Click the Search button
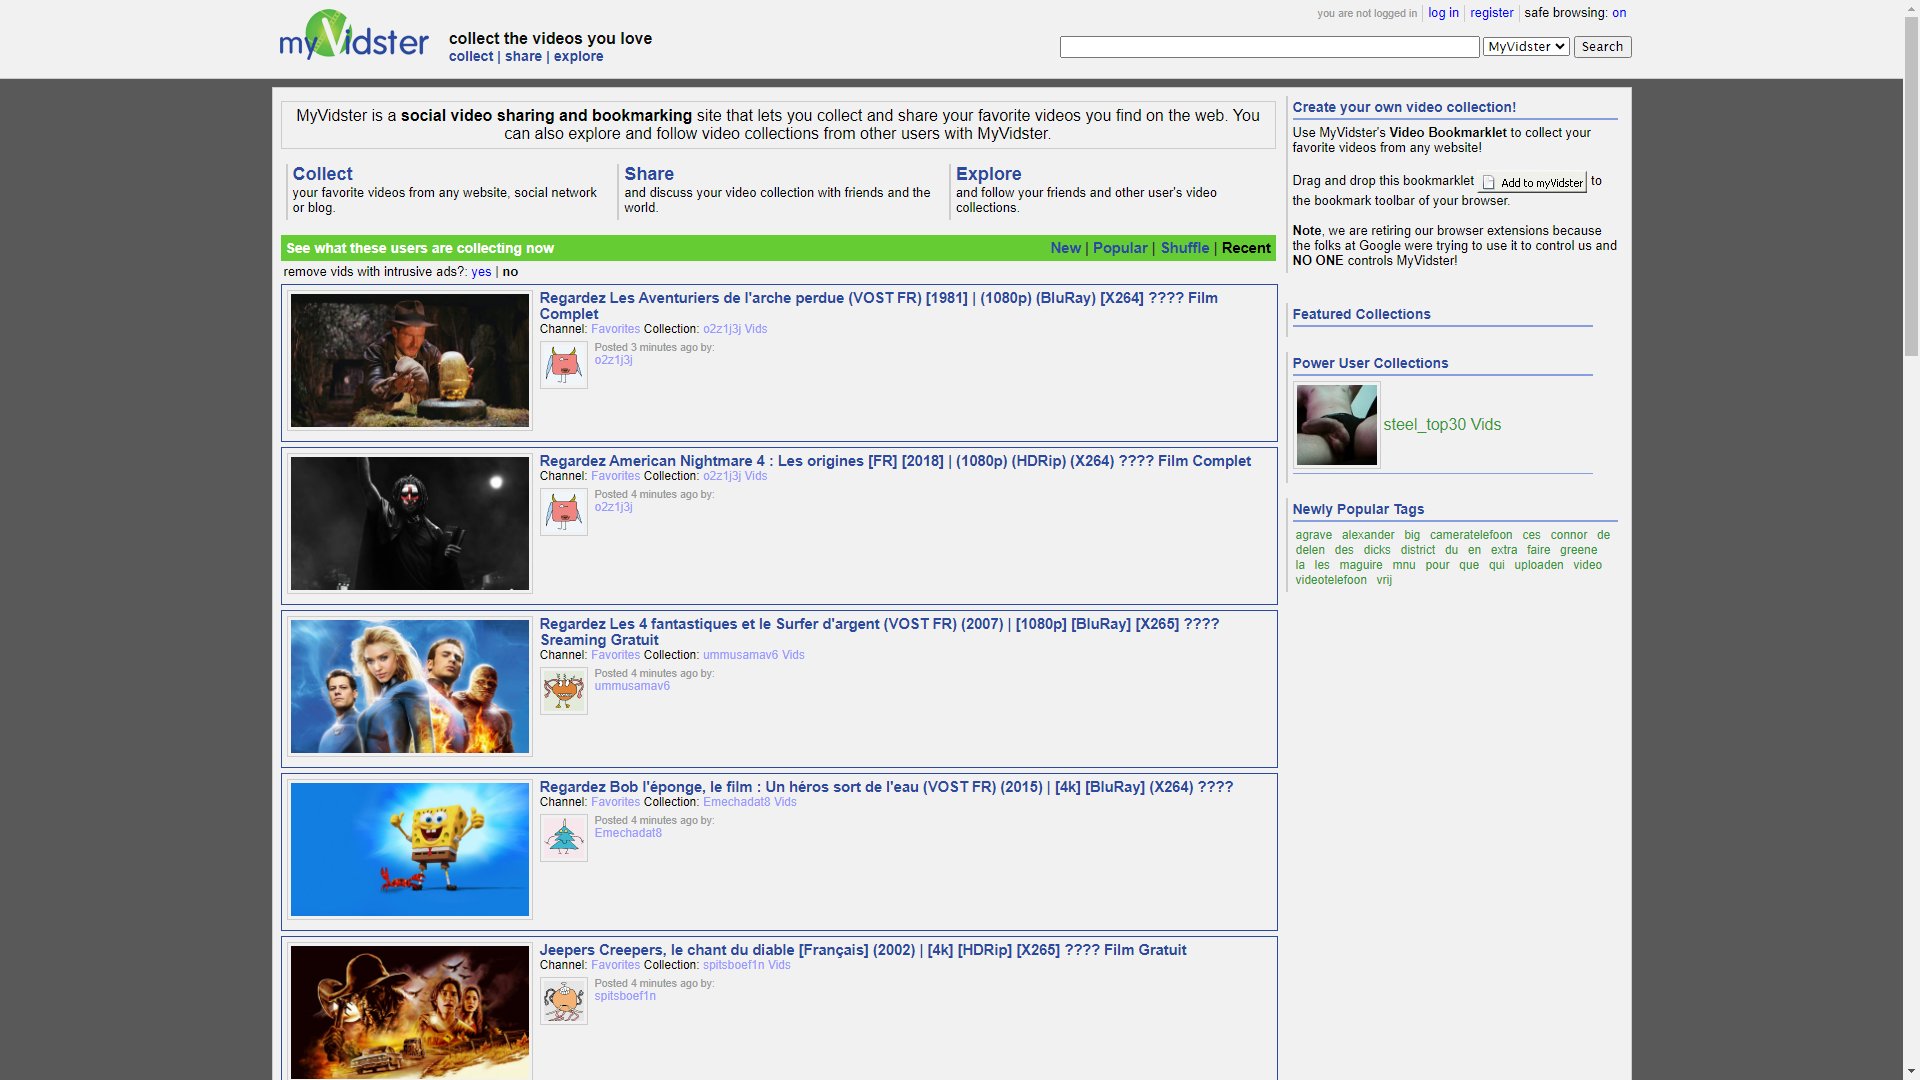 tap(1602, 47)
